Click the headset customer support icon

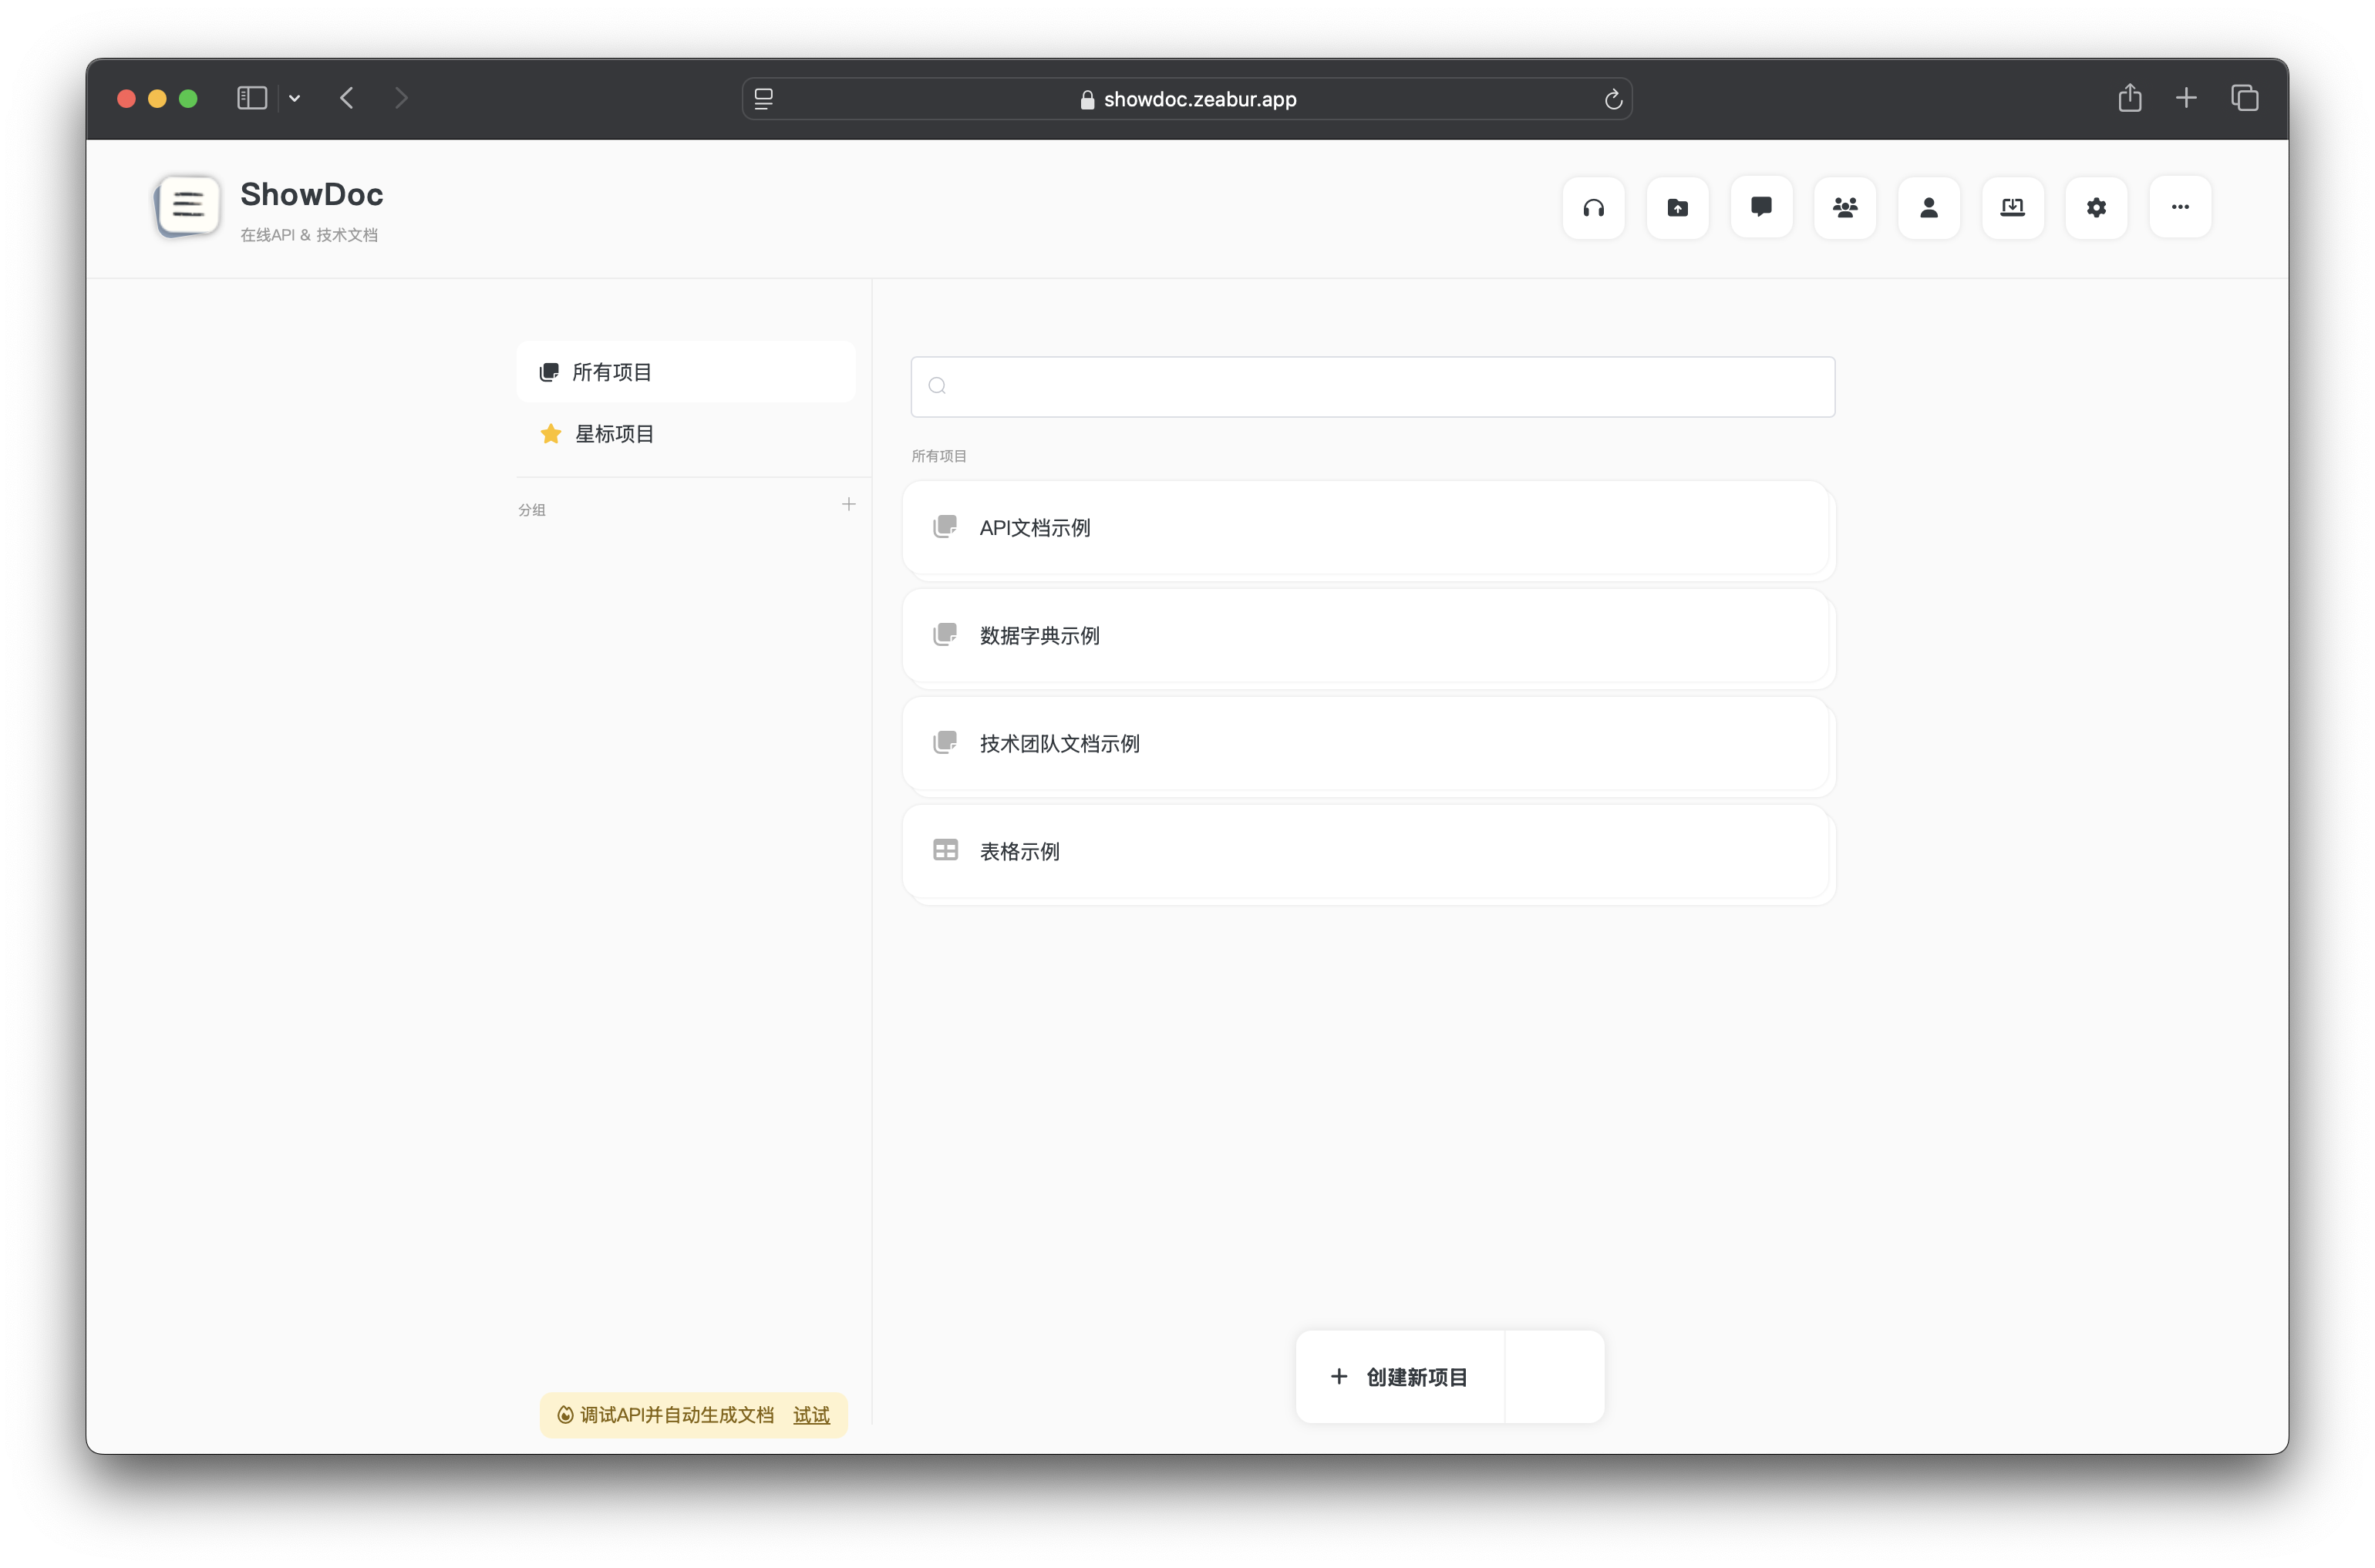point(1593,207)
